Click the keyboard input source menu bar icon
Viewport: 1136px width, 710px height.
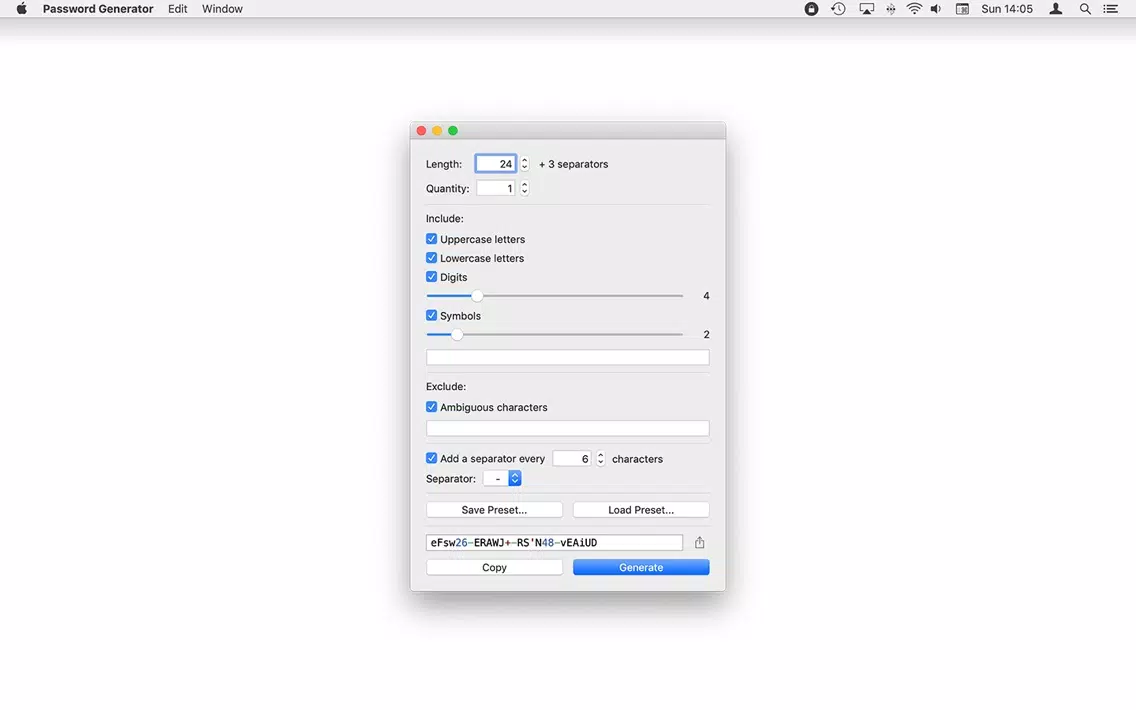coord(962,9)
